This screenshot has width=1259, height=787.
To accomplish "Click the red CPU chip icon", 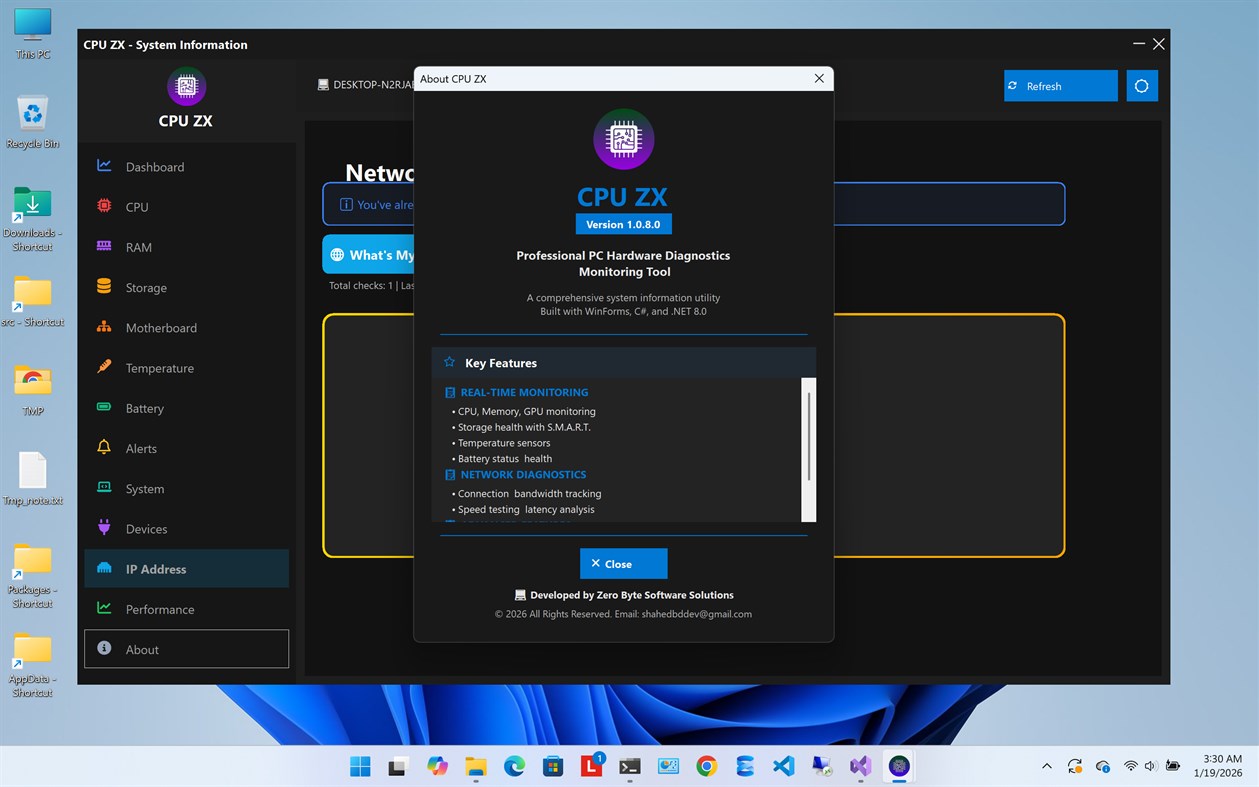I will pyautogui.click(x=104, y=206).
